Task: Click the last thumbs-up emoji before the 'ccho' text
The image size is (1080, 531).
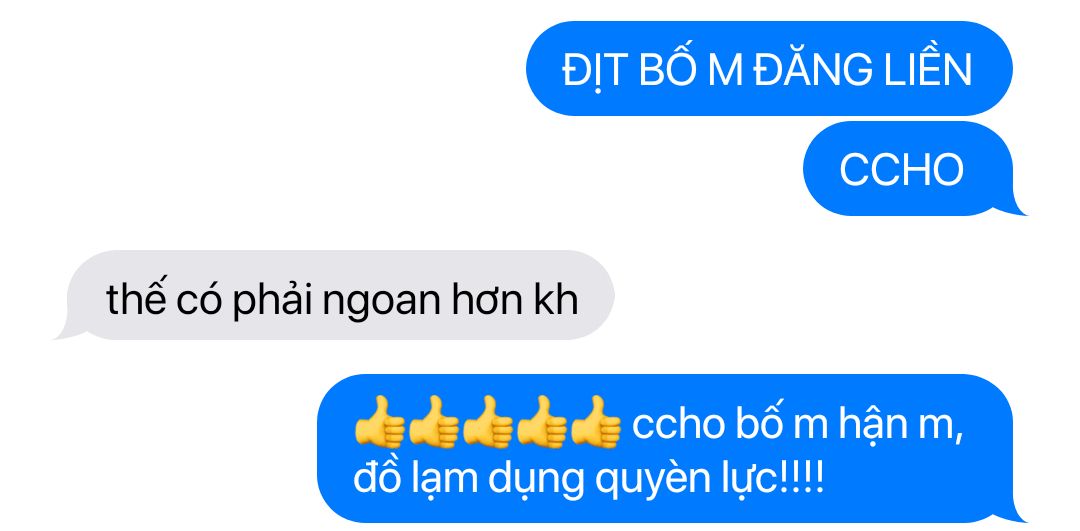Action: pyautogui.click(x=596, y=423)
